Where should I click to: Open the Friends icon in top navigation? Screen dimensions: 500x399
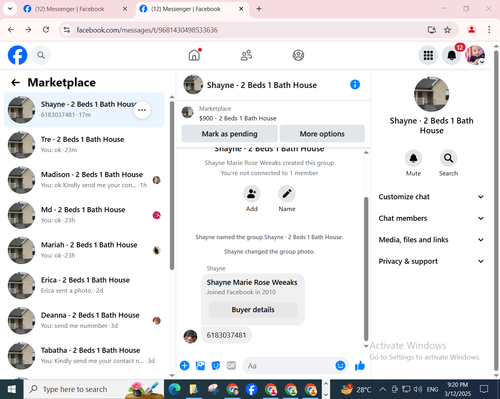pos(246,55)
